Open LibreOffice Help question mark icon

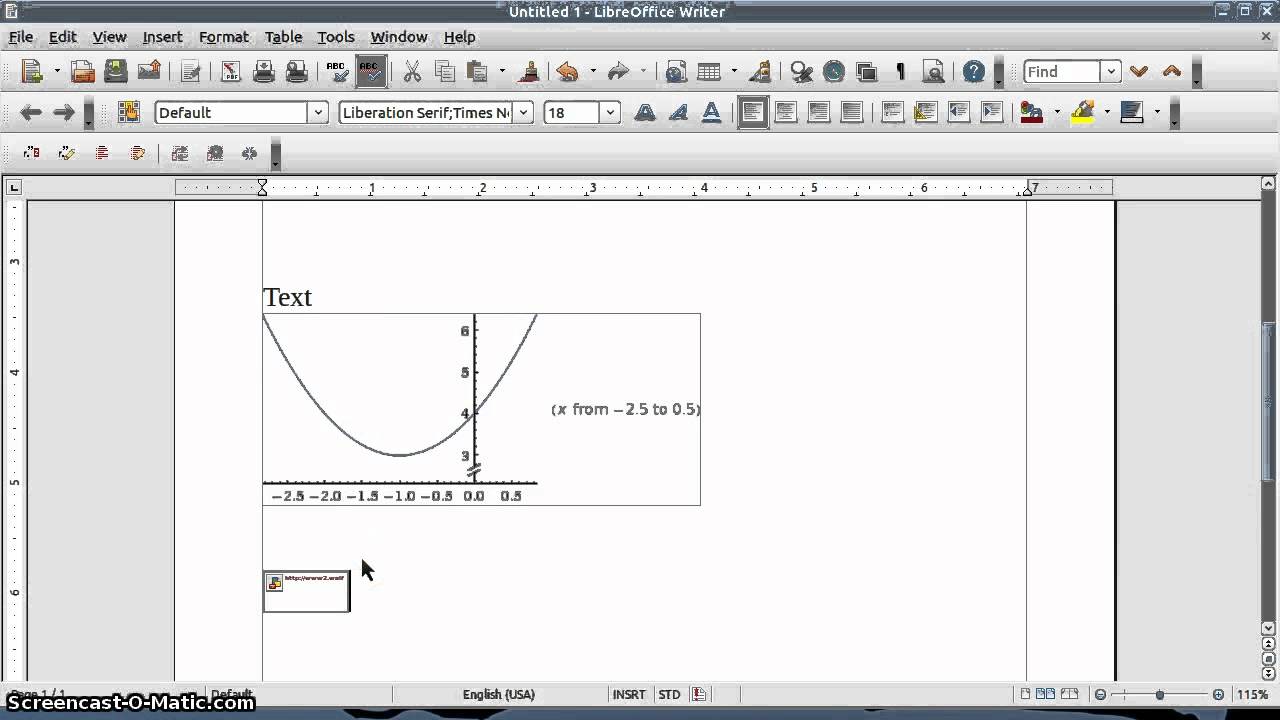[973, 71]
